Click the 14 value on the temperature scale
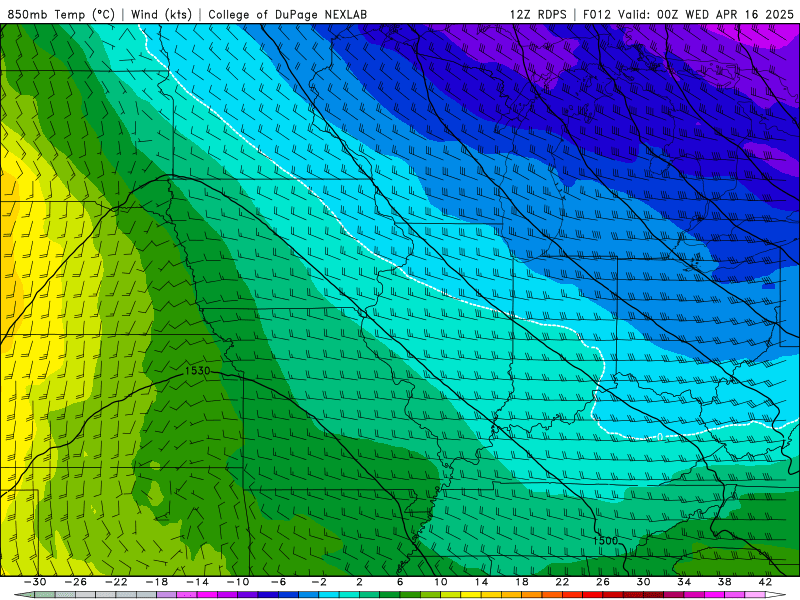Image resolution: width=800 pixels, height=600 pixels. pyautogui.click(x=482, y=582)
